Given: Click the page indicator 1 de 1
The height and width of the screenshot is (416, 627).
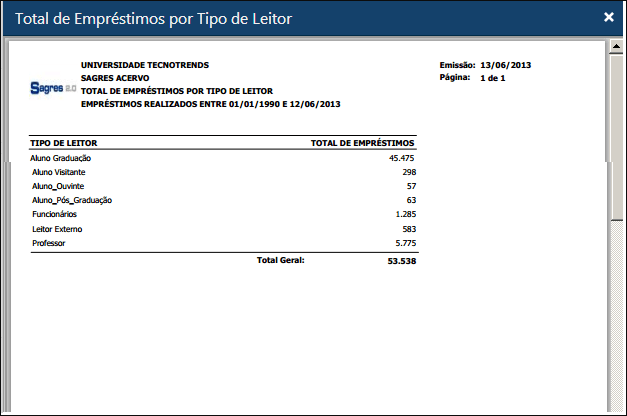Looking at the screenshot, I should (x=493, y=77).
